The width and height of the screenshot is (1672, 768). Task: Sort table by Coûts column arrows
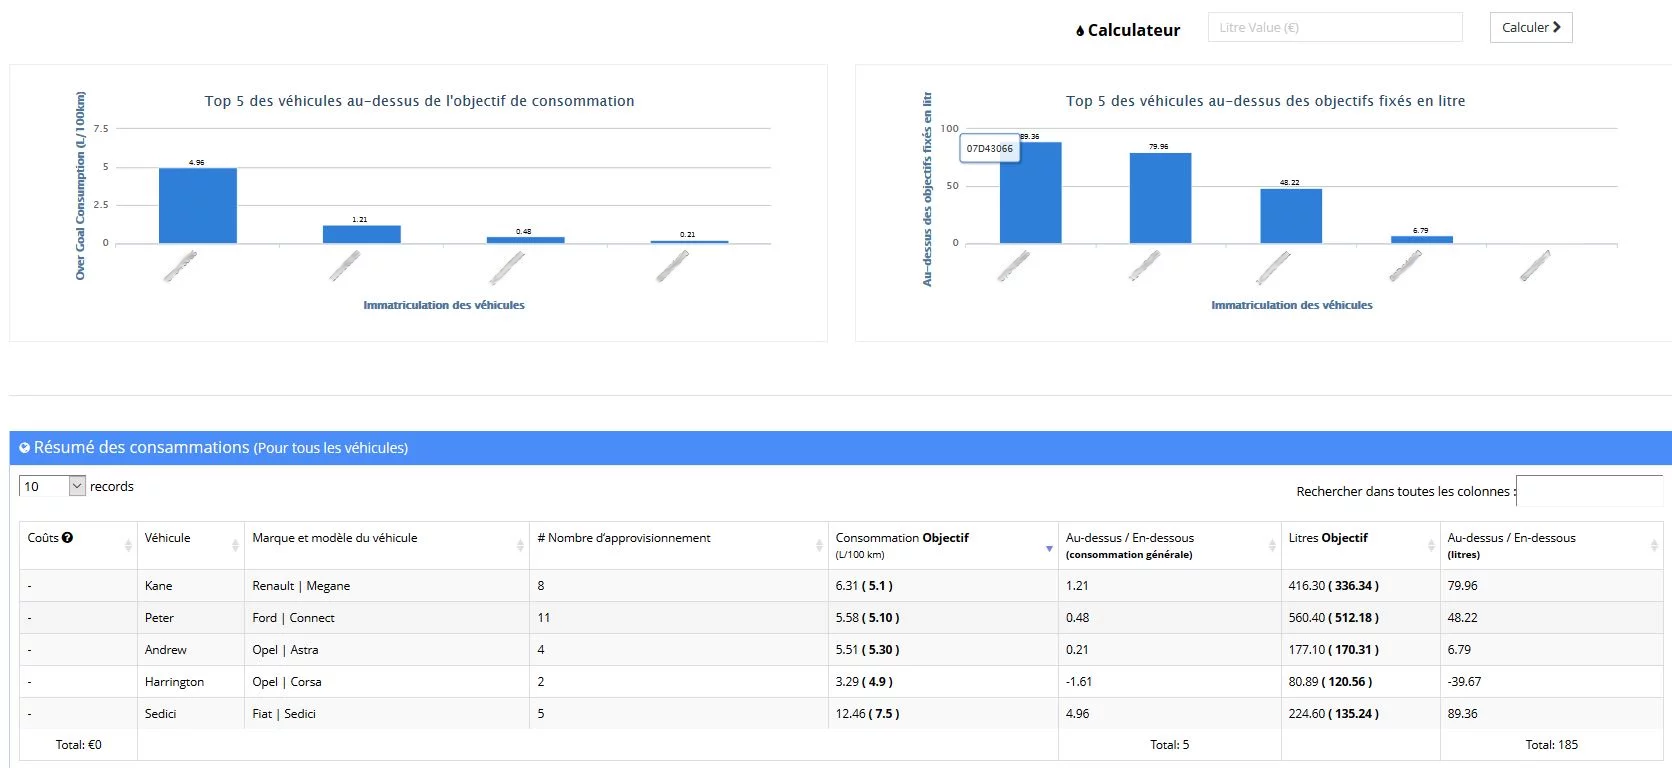click(128, 545)
